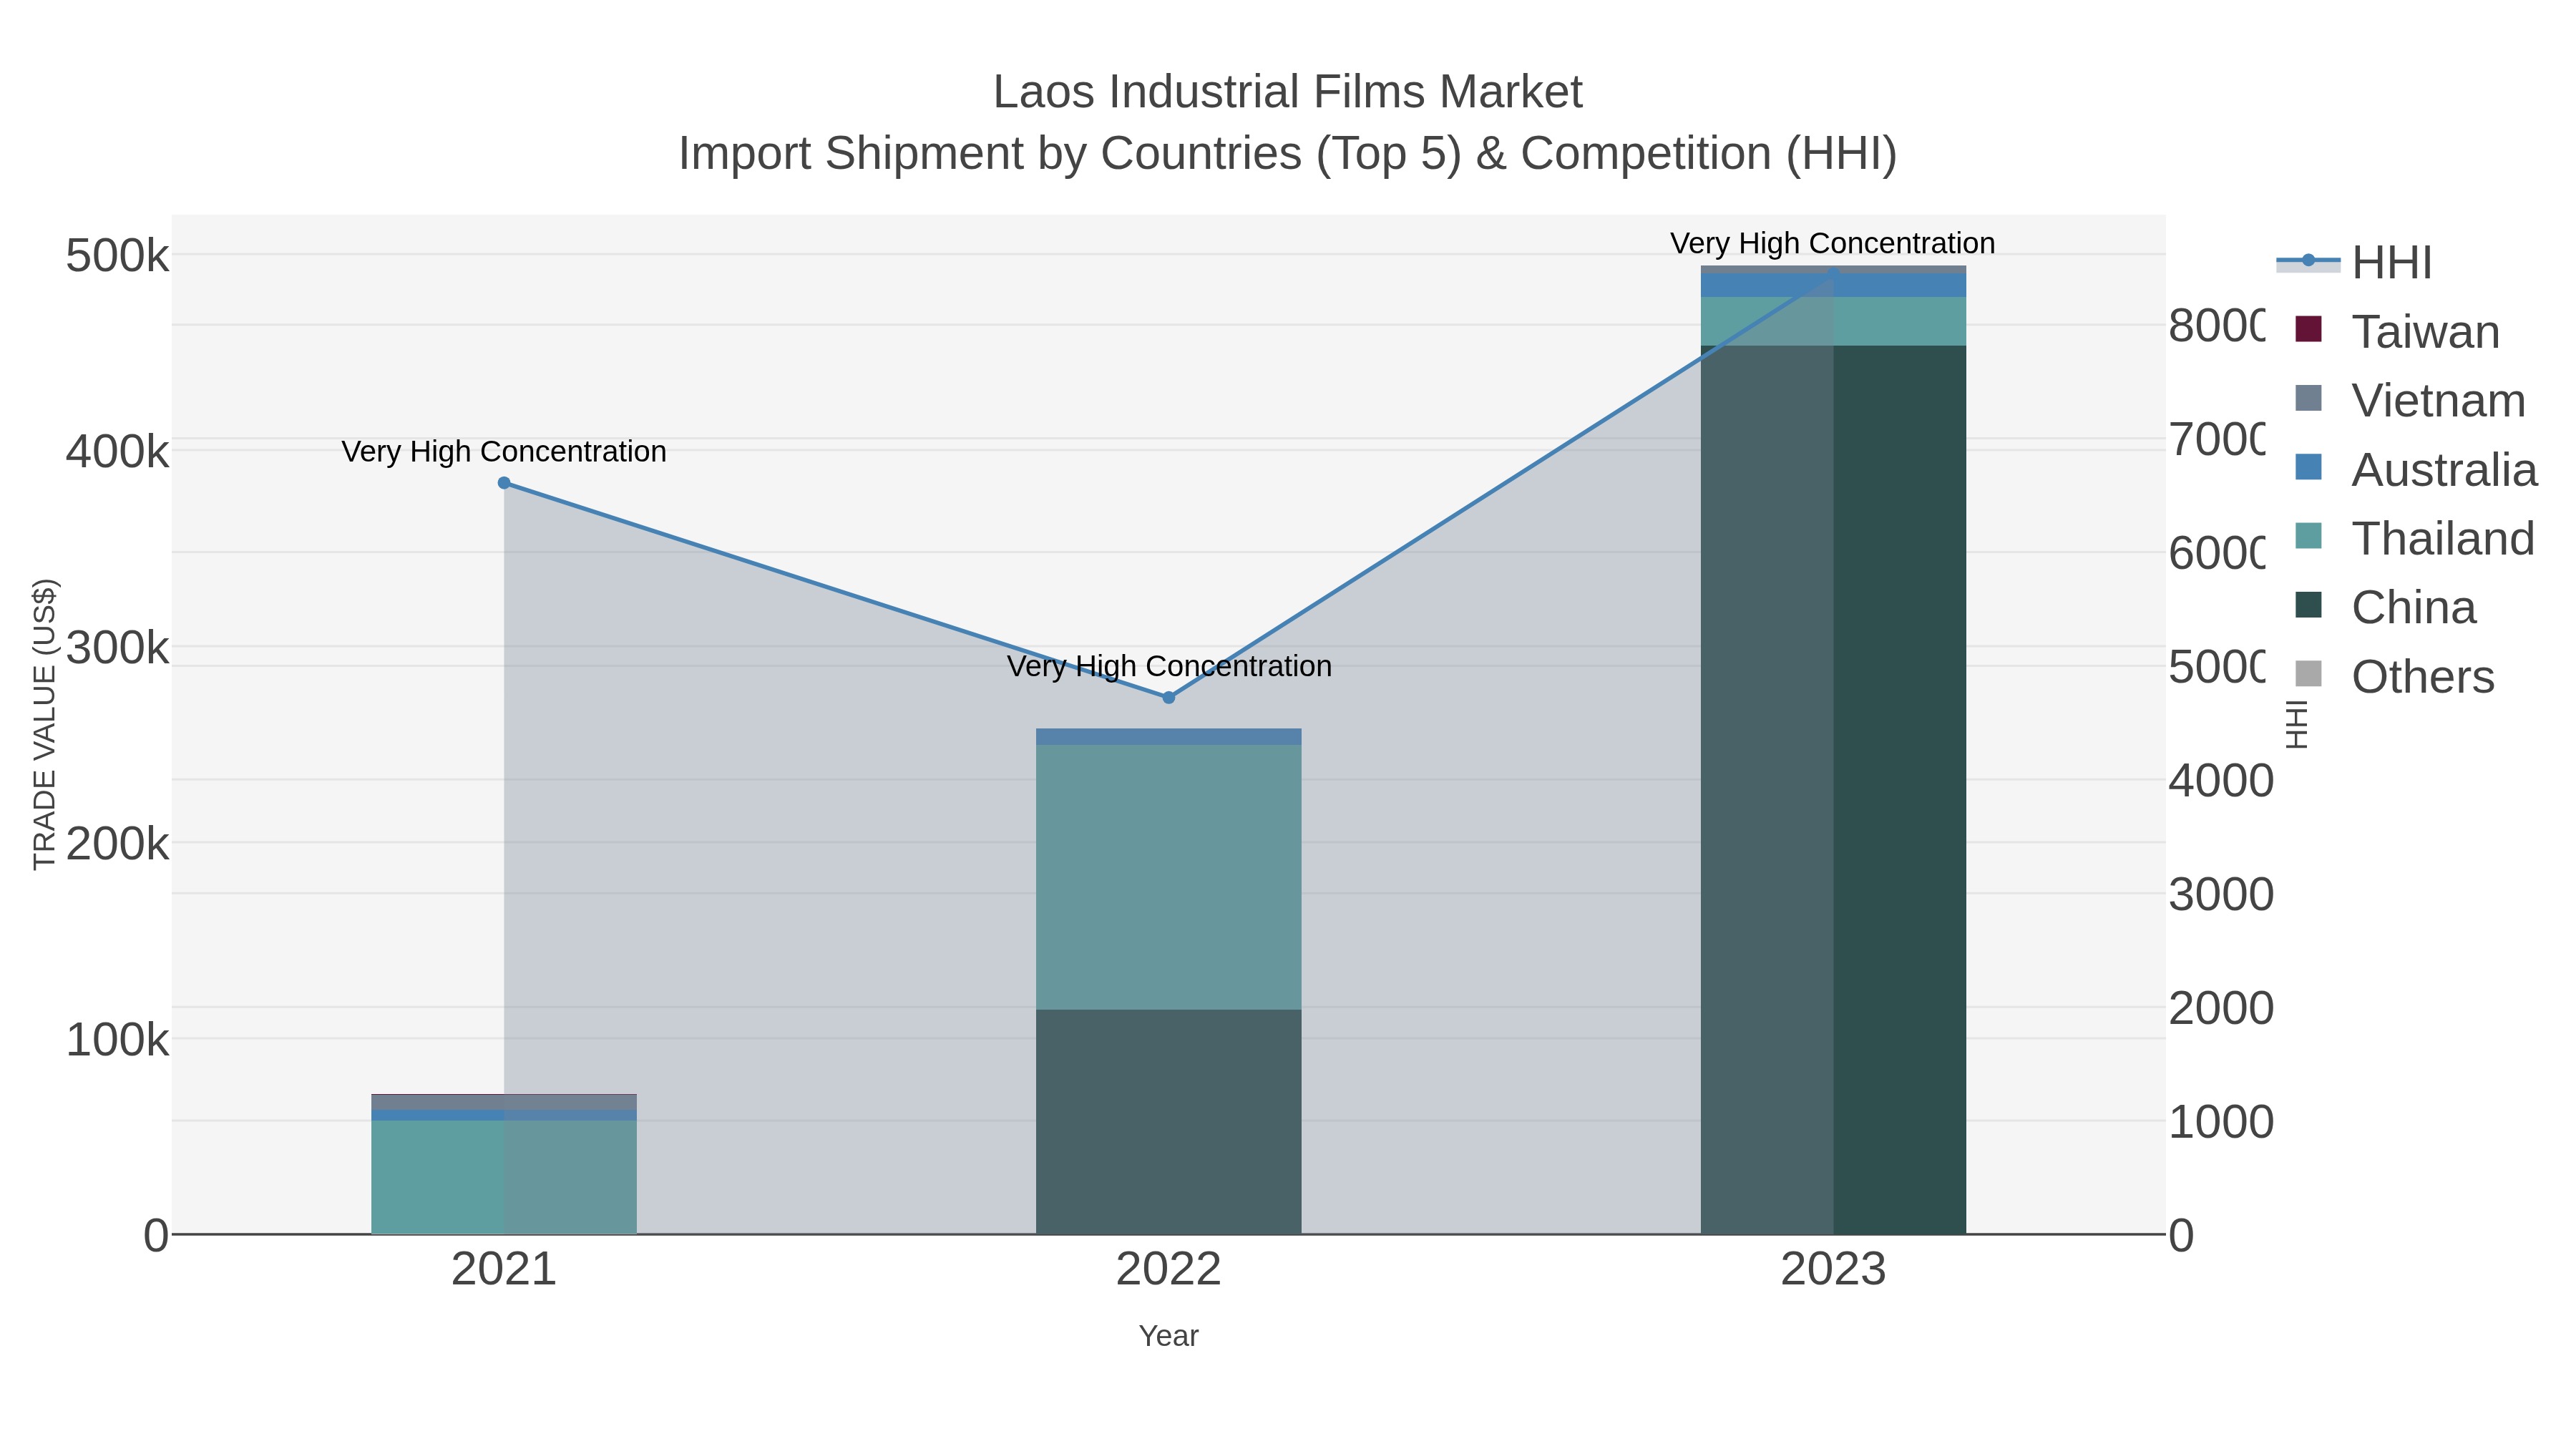Image resolution: width=2576 pixels, height=1449 pixels.
Task: Toggle the China legend entry
Action: point(2386,608)
